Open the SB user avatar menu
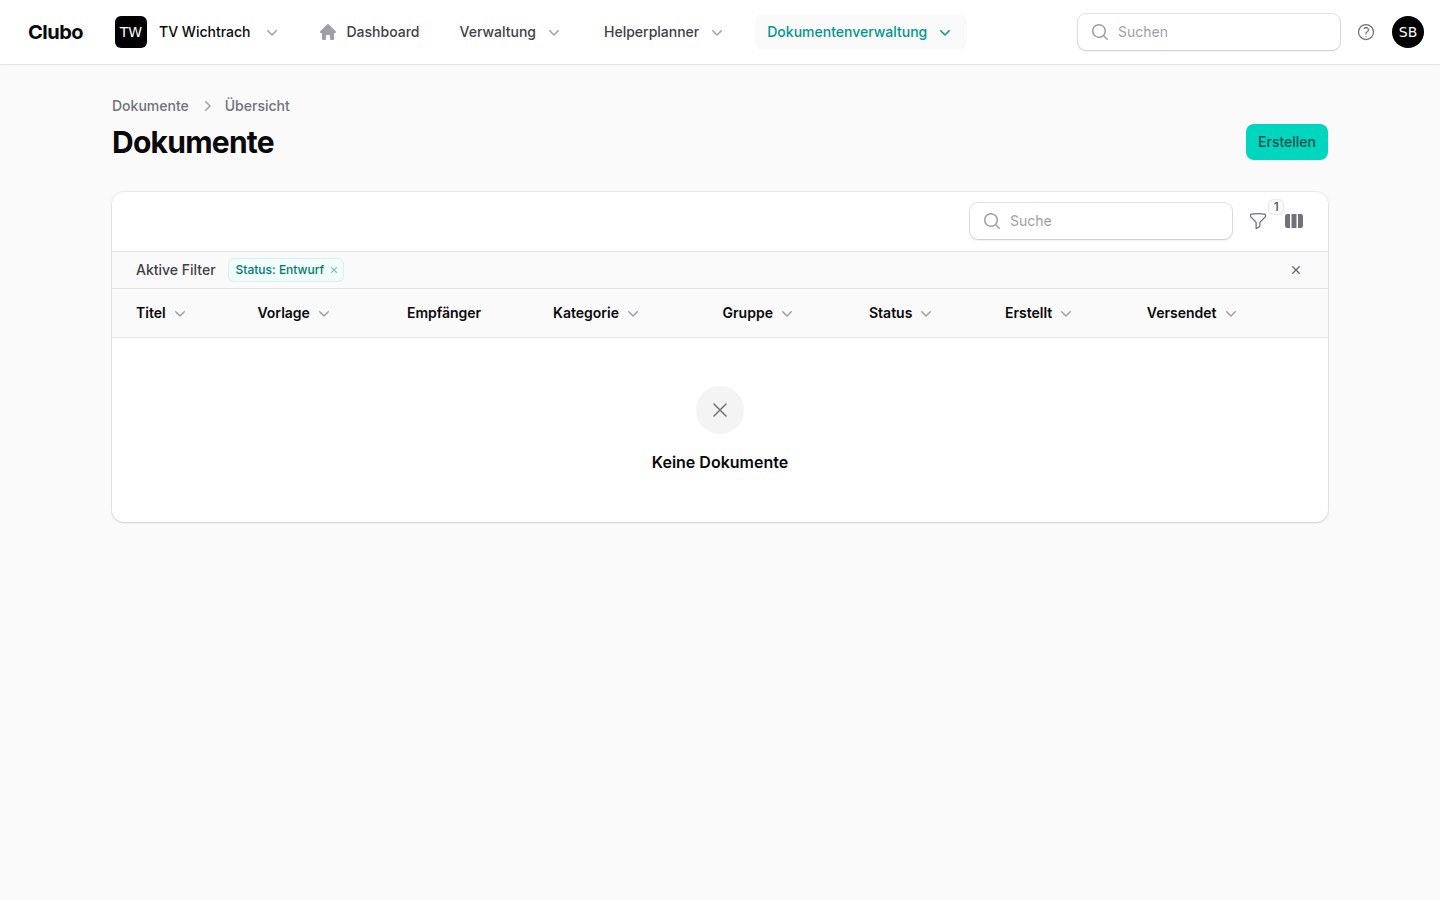Image resolution: width=1440 pixels, height=900 pixels. (1408, 32)
